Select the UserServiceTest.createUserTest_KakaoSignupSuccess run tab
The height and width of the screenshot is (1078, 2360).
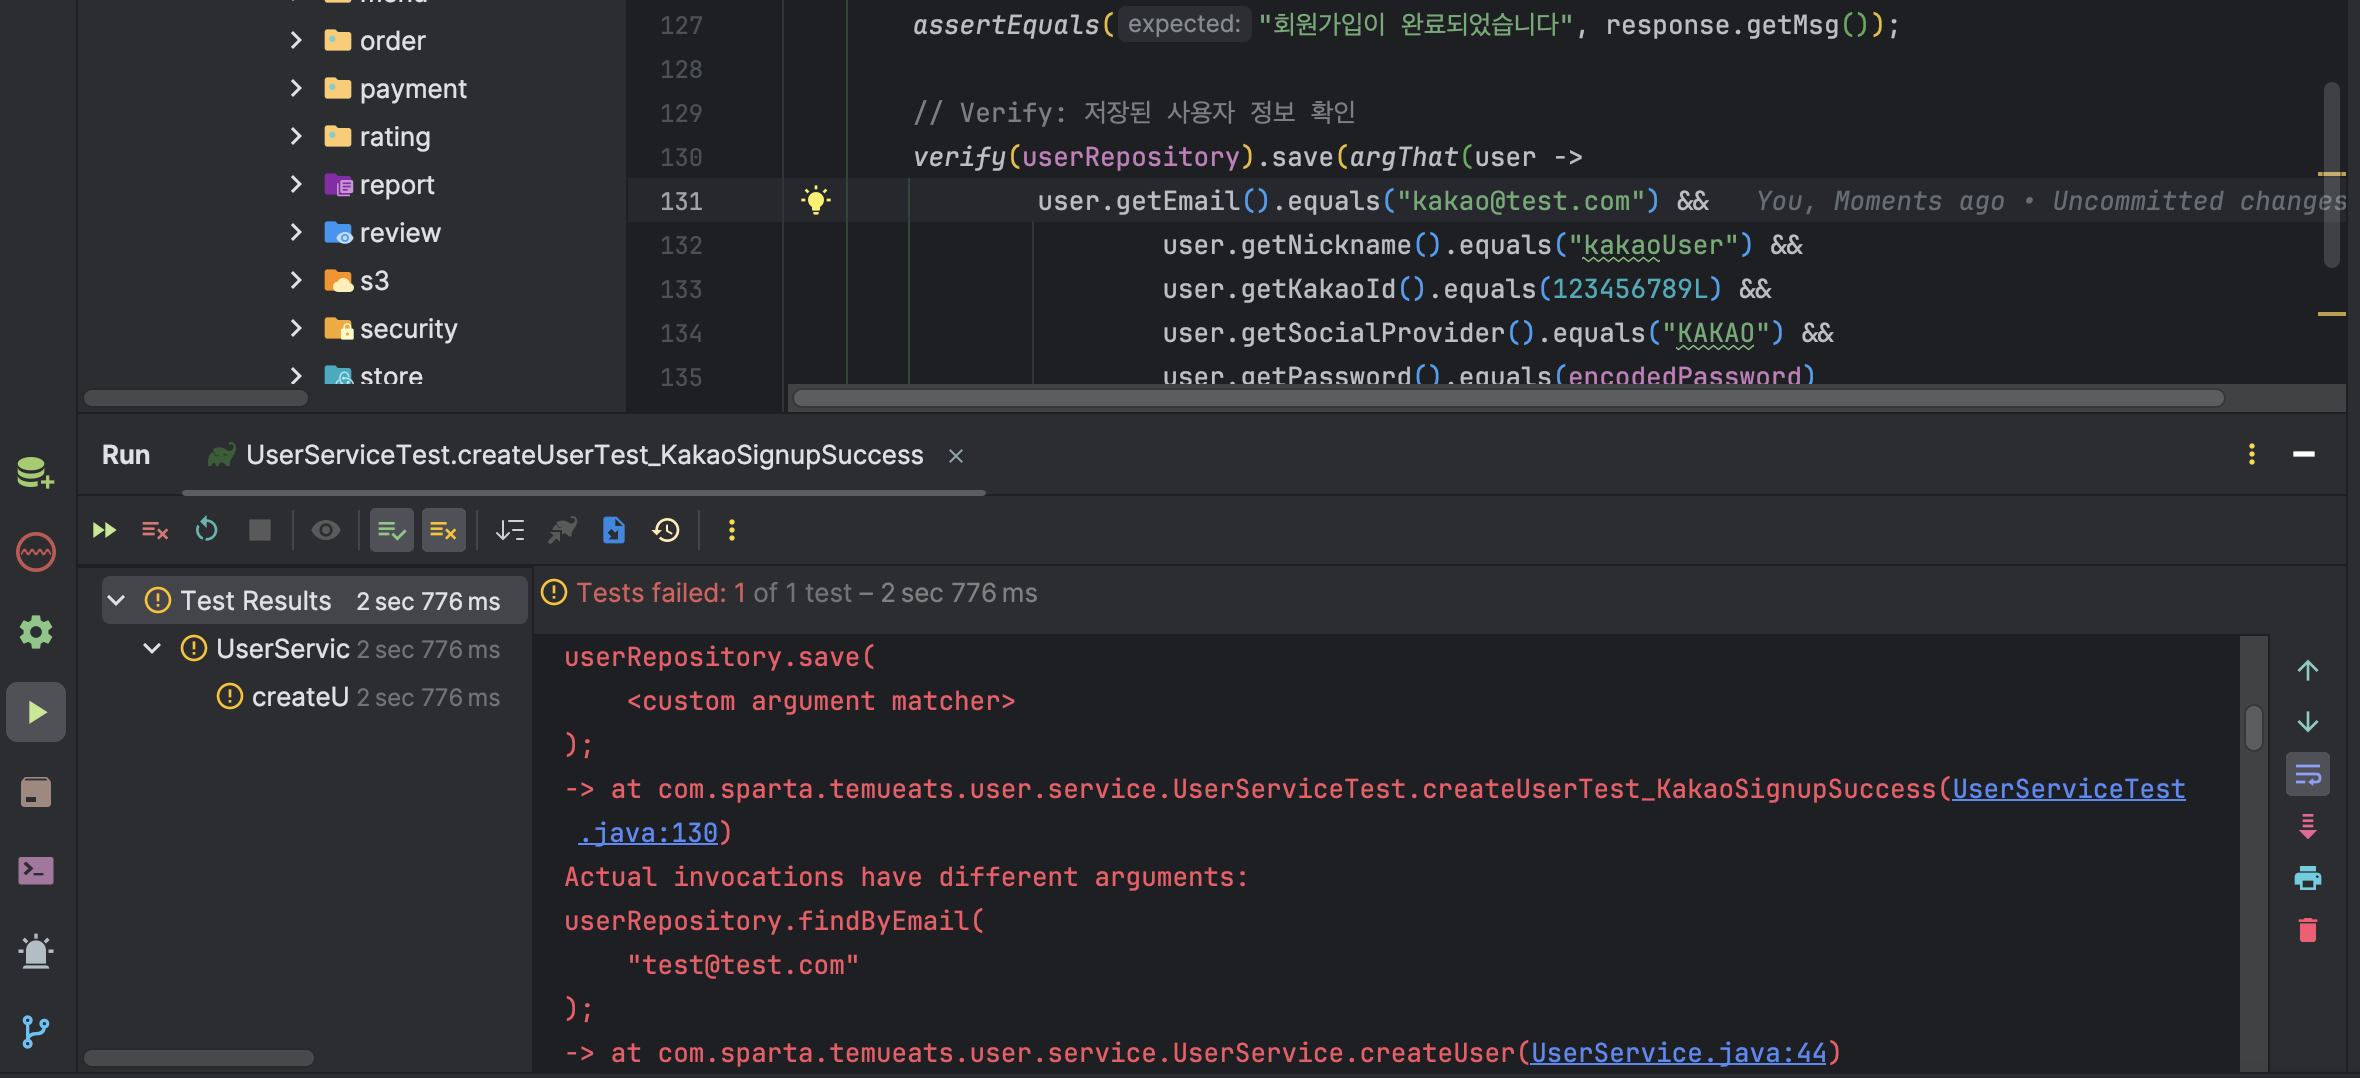point(584,456)
